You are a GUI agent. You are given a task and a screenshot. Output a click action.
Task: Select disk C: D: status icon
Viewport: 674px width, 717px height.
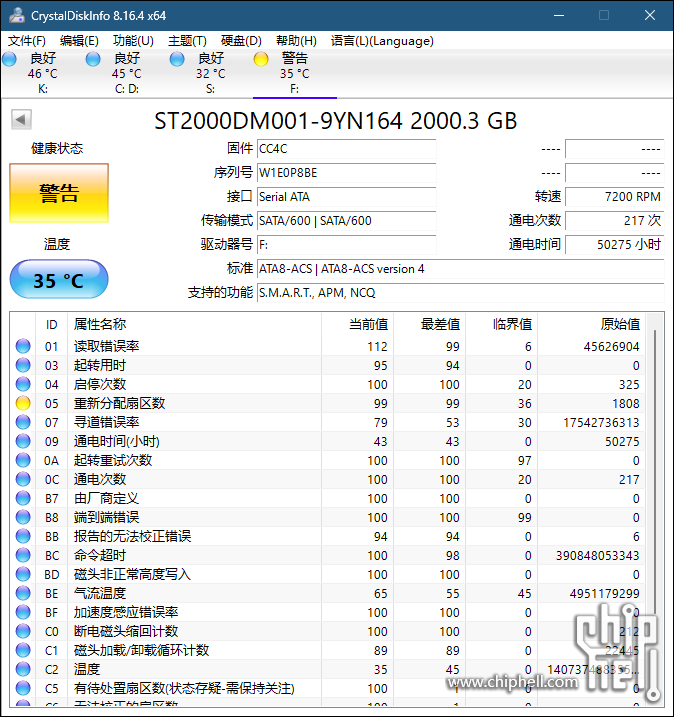[93, 59]
